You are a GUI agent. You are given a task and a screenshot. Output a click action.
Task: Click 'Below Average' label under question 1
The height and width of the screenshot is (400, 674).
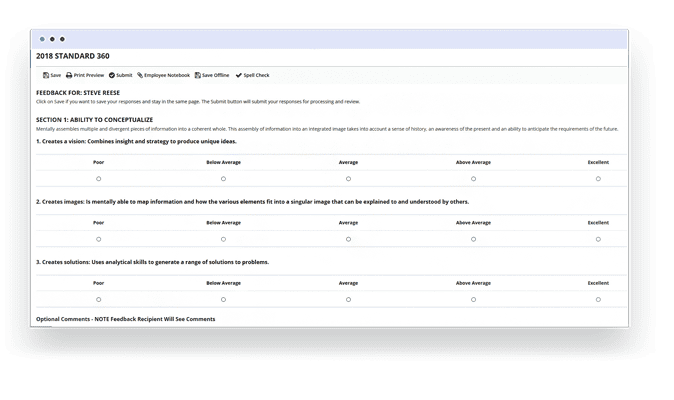pyautogui.click(x=224, y=162)
